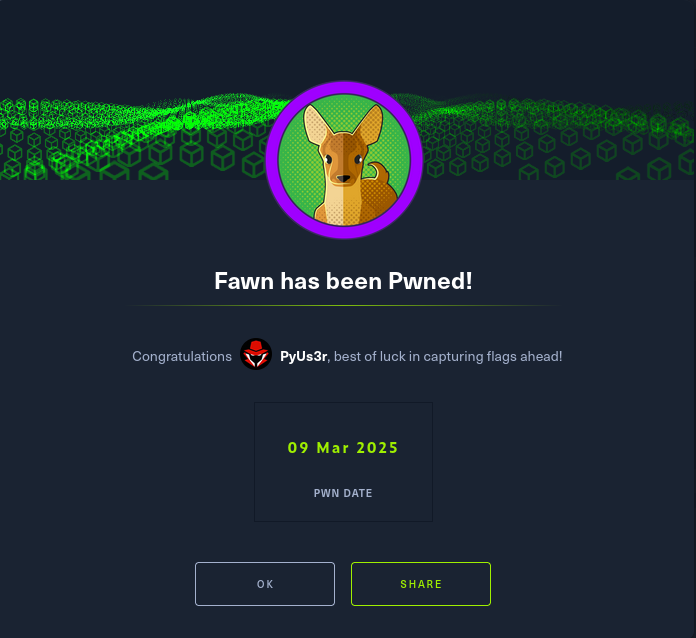The height and width of the screenshot is (638, 696).
Task: Click the fawn's right ear
Action: coord(369,124)
